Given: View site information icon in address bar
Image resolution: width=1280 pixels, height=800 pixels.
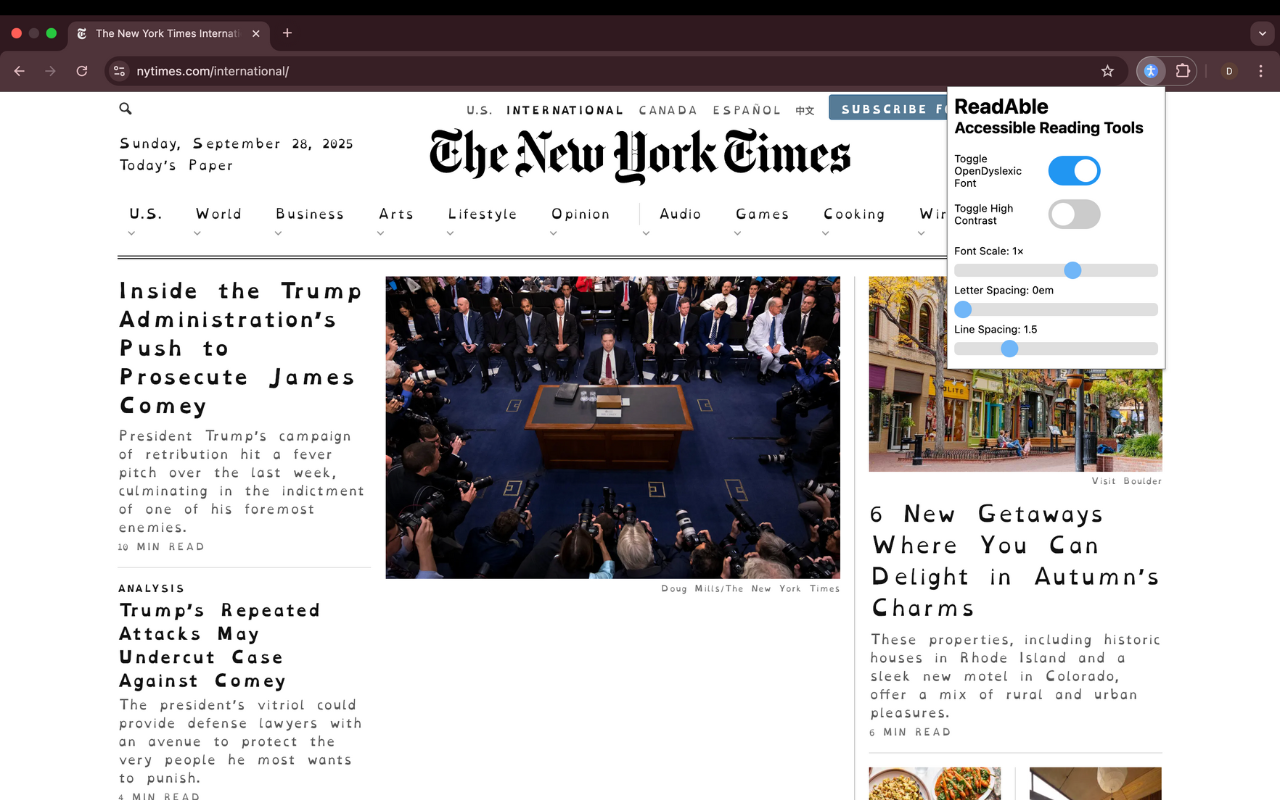Looking at the screenshot, I should click(x=119, y=71).
